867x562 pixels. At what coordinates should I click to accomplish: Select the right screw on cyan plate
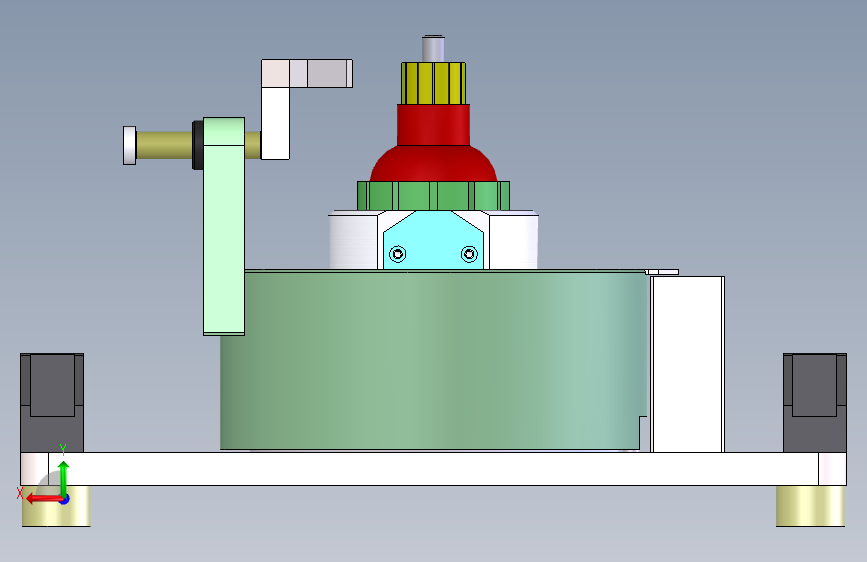click(469, 254)
